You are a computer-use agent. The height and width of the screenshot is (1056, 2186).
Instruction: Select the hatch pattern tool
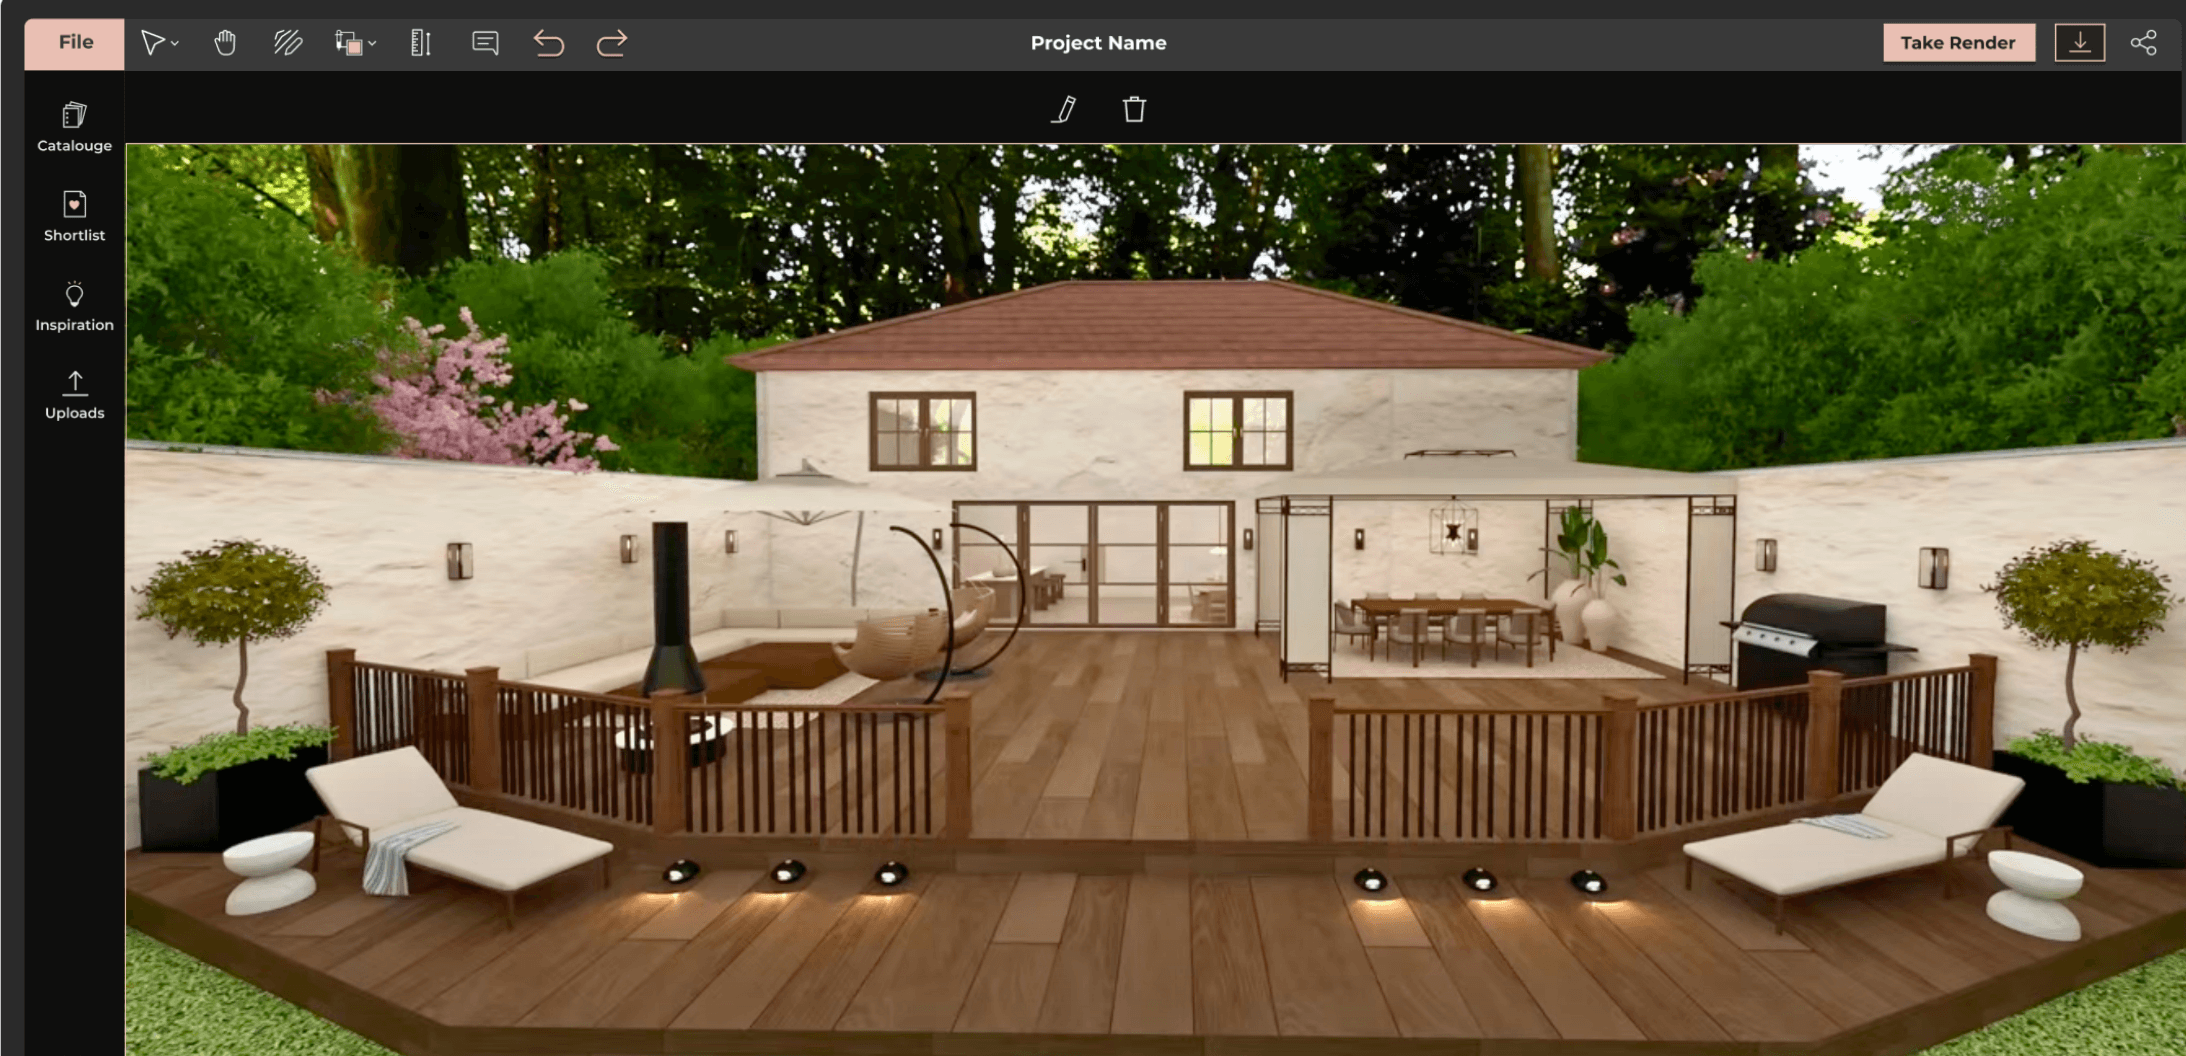(288, 43)
